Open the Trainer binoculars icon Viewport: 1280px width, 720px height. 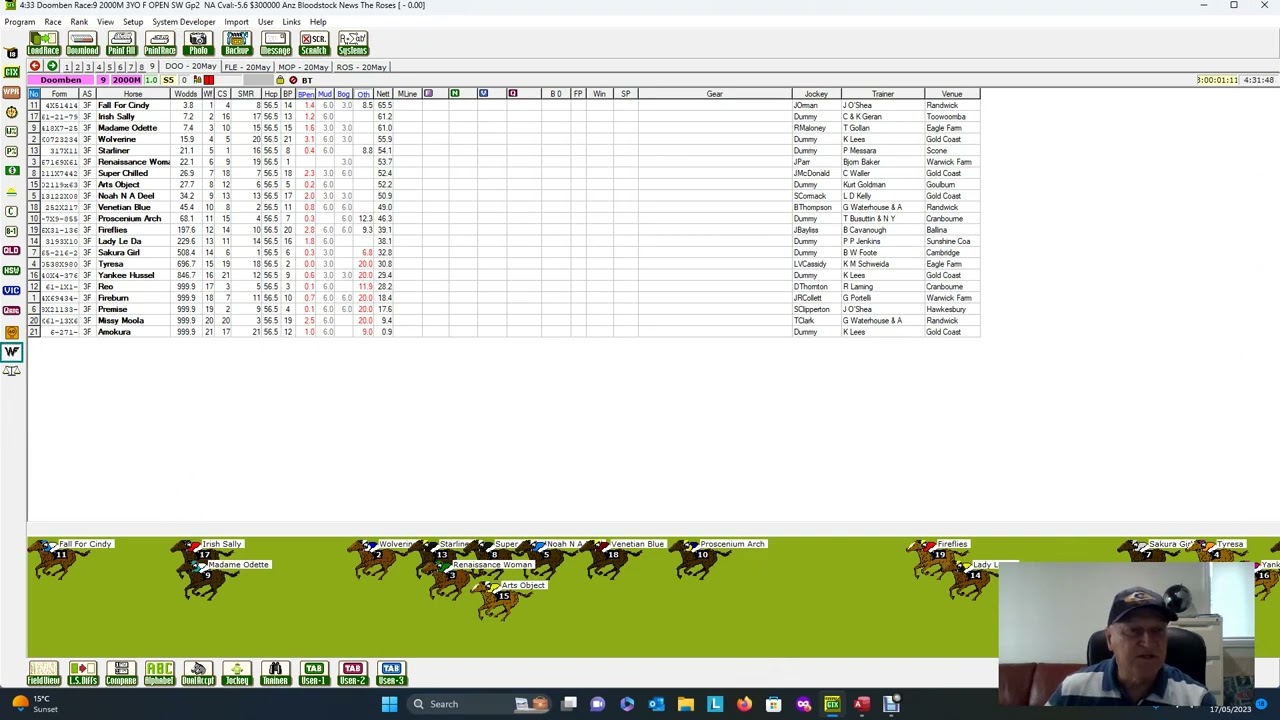275,673
